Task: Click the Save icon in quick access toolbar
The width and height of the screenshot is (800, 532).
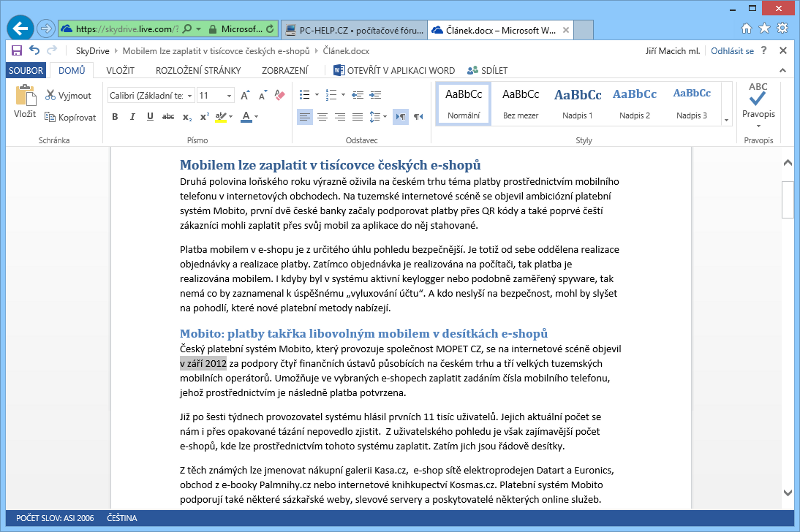Action: [15, 50]
